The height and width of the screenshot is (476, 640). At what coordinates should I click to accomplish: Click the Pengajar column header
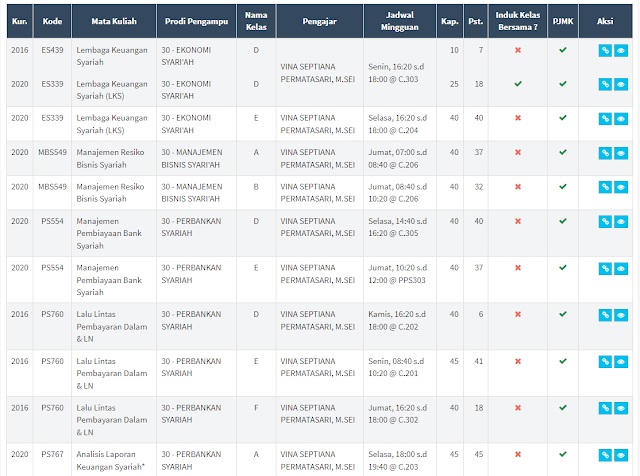click(320, 21)
